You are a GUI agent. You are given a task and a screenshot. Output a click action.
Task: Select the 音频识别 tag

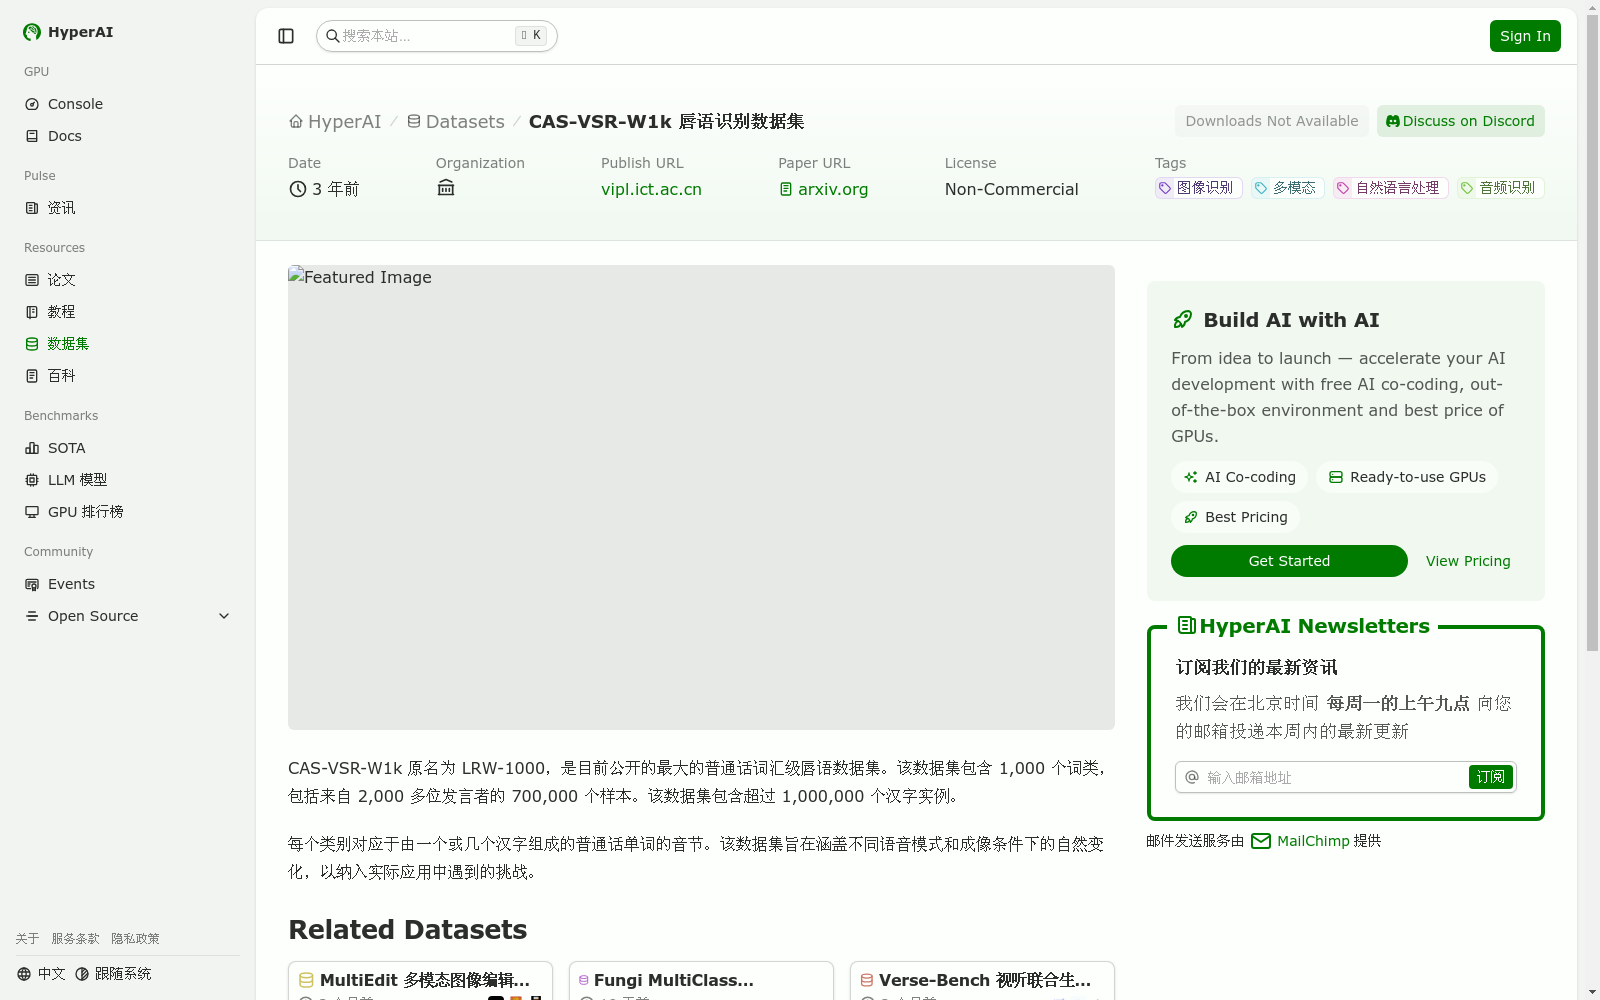click(1500, 188)
